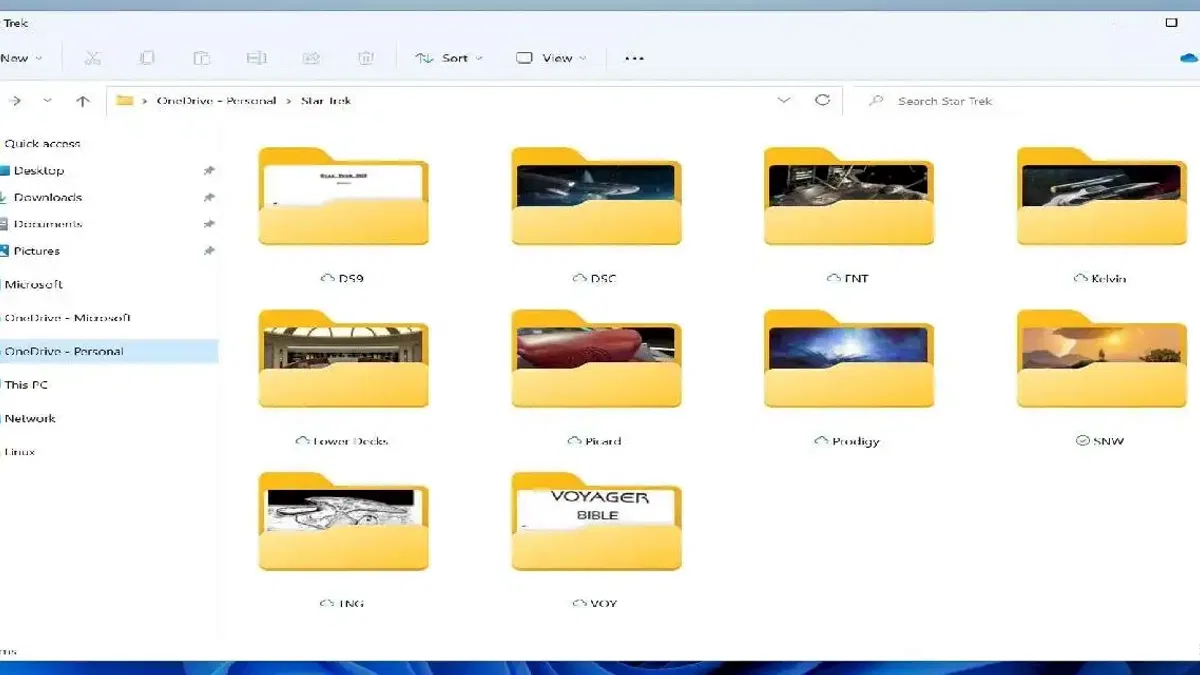Click the Cut scissors icon

pyautogui.click(x=93, y=58)
